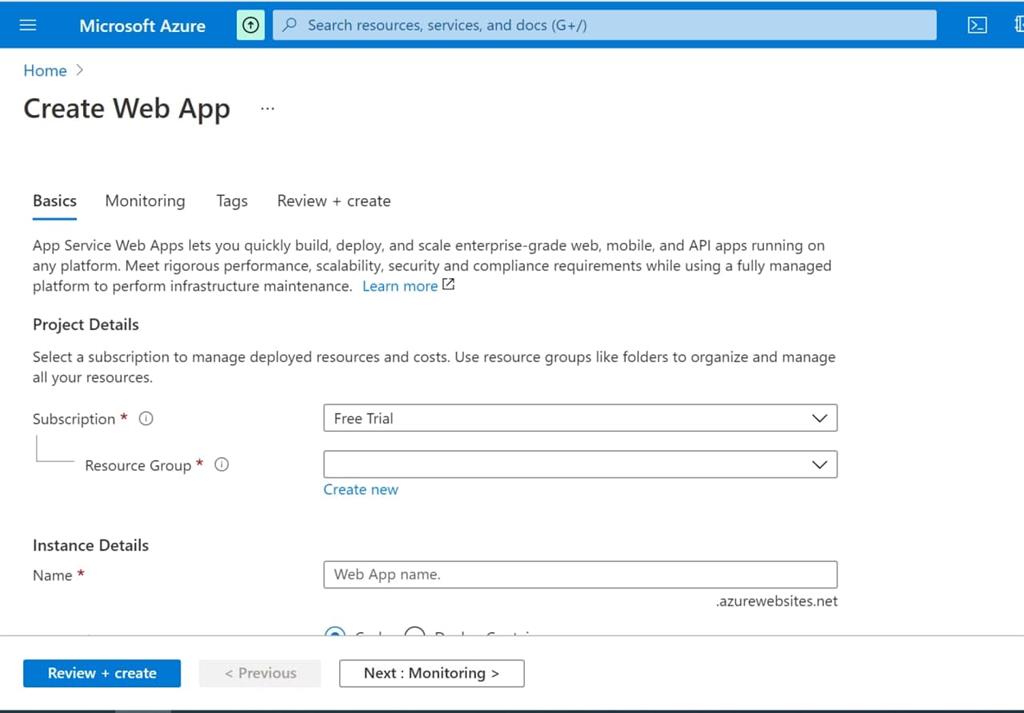The image size is (1024, 713).
Task: Select the Tags tab
Action: [232, 201]
